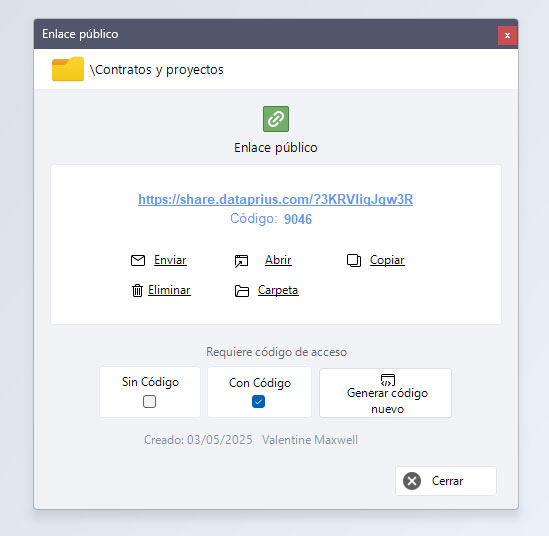Click the code icon above Generar código nuevo
The width and height of the screenshot is (549, 536).
click(388, 380)
